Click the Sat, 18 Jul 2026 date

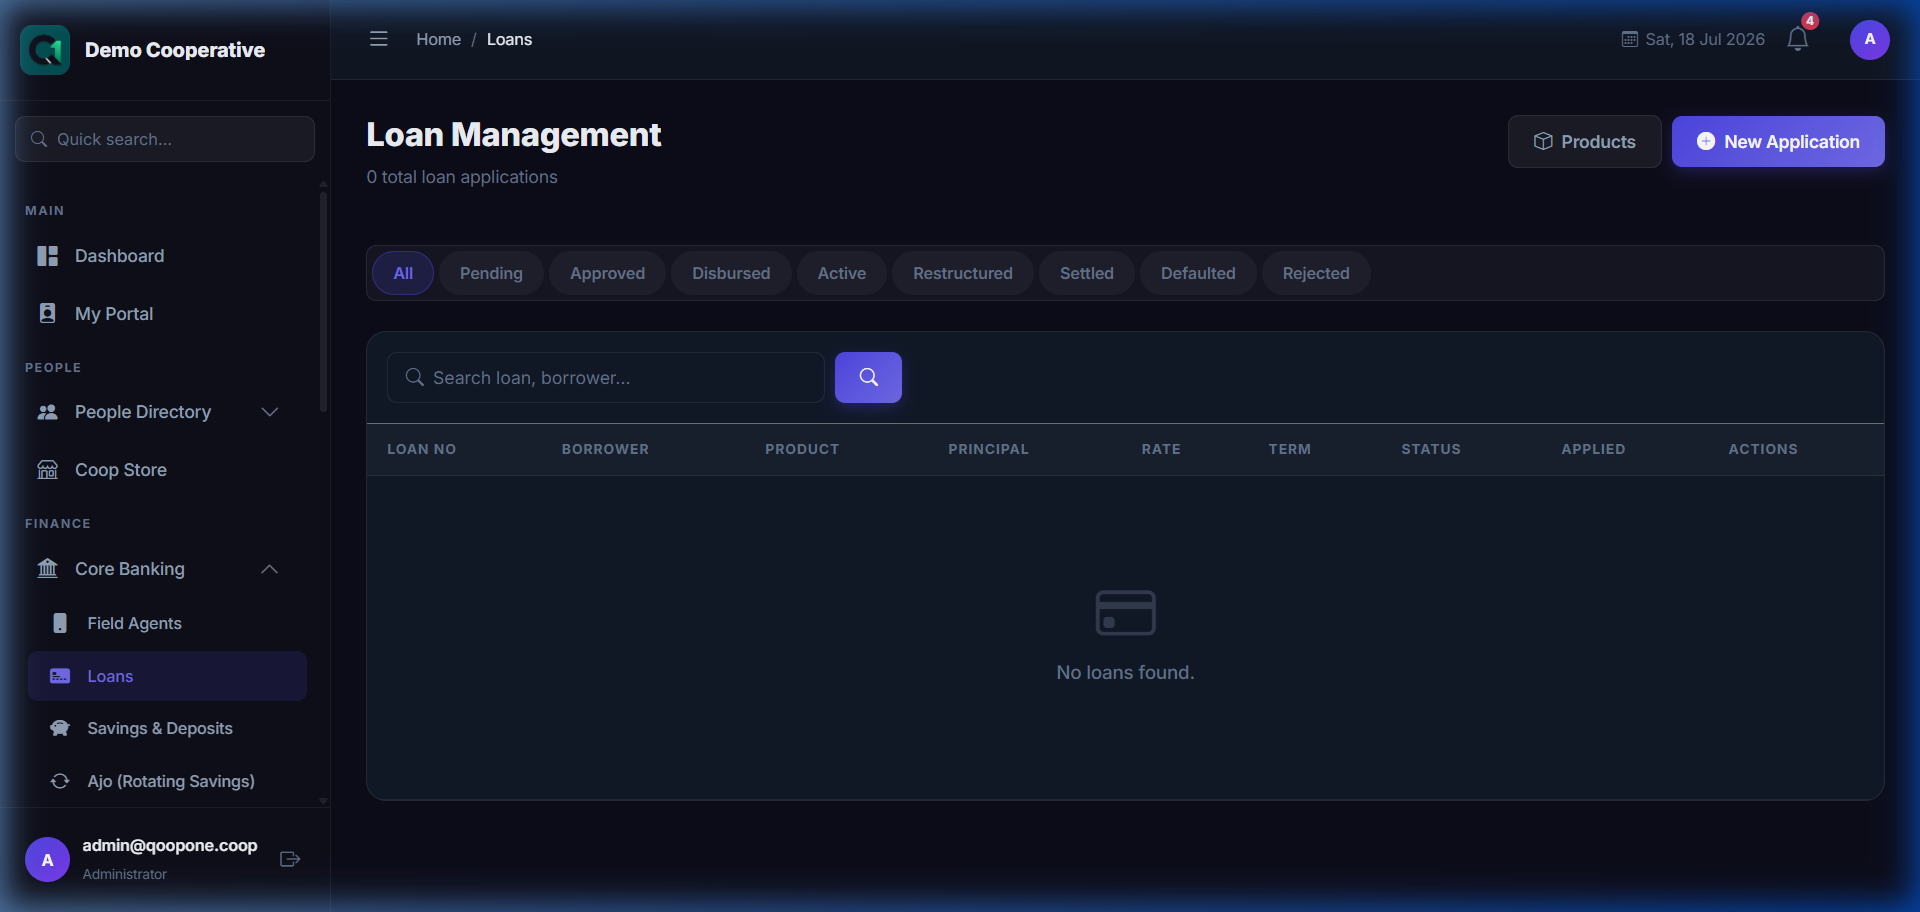coord(1705,39)
